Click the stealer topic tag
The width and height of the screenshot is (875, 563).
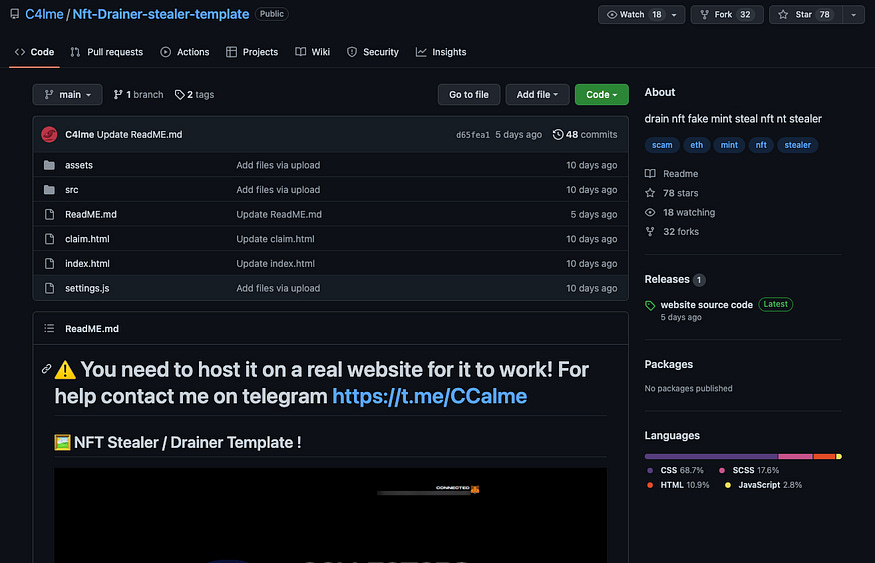[x=797, y=145]
